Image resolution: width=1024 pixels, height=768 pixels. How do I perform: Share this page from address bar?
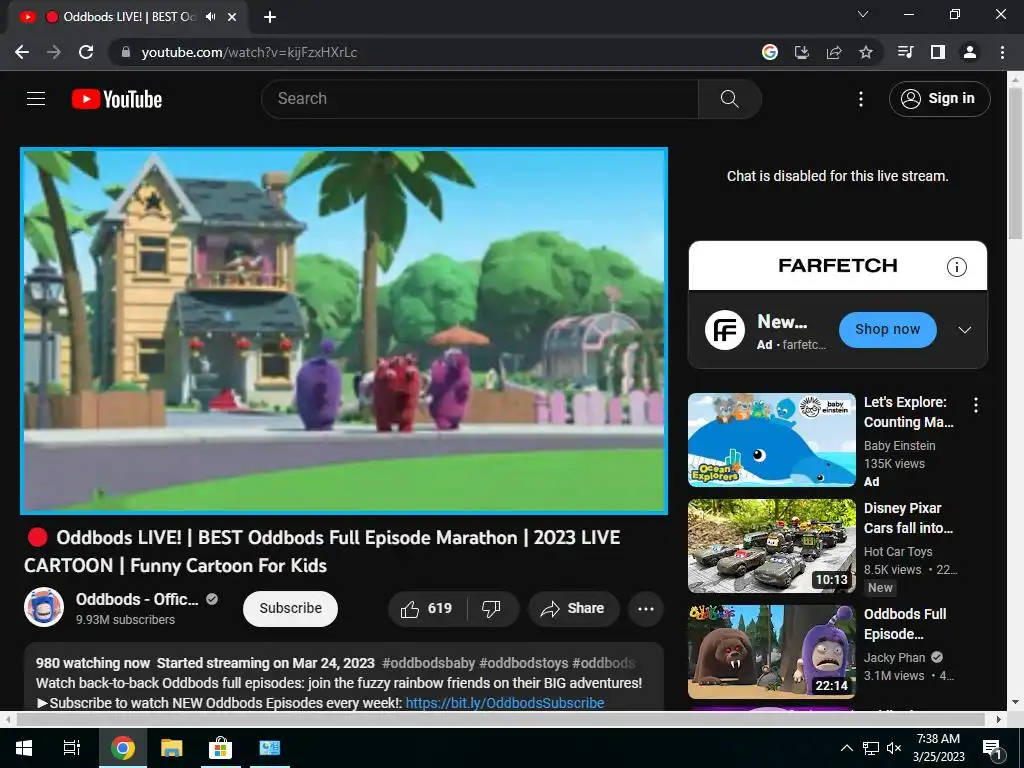[x=834, y=52]
